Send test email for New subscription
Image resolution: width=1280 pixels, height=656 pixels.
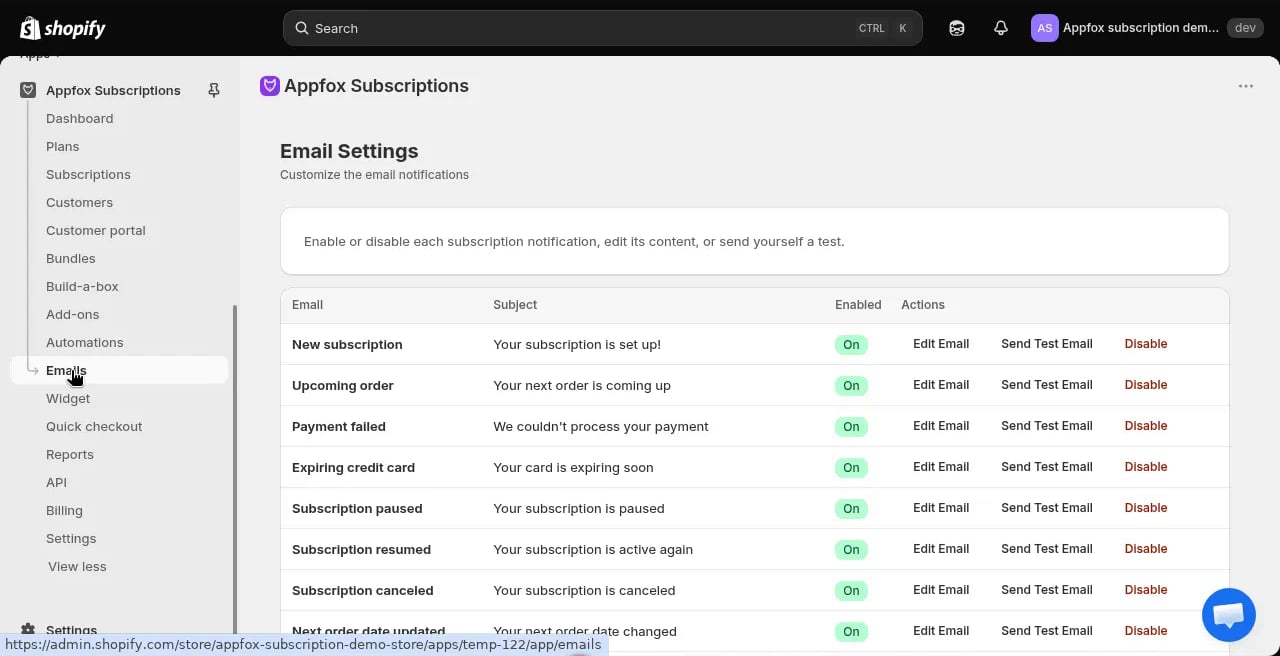[x=1047, y=344]
